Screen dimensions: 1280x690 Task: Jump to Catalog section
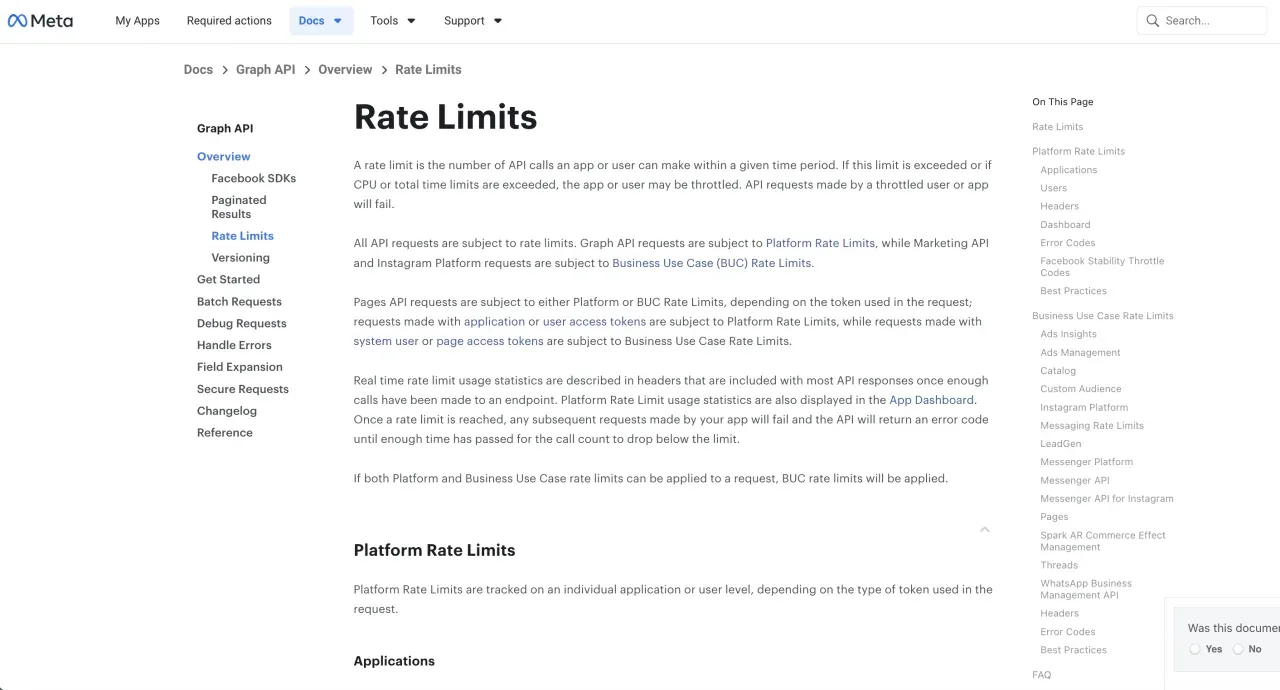[1058, 371]
